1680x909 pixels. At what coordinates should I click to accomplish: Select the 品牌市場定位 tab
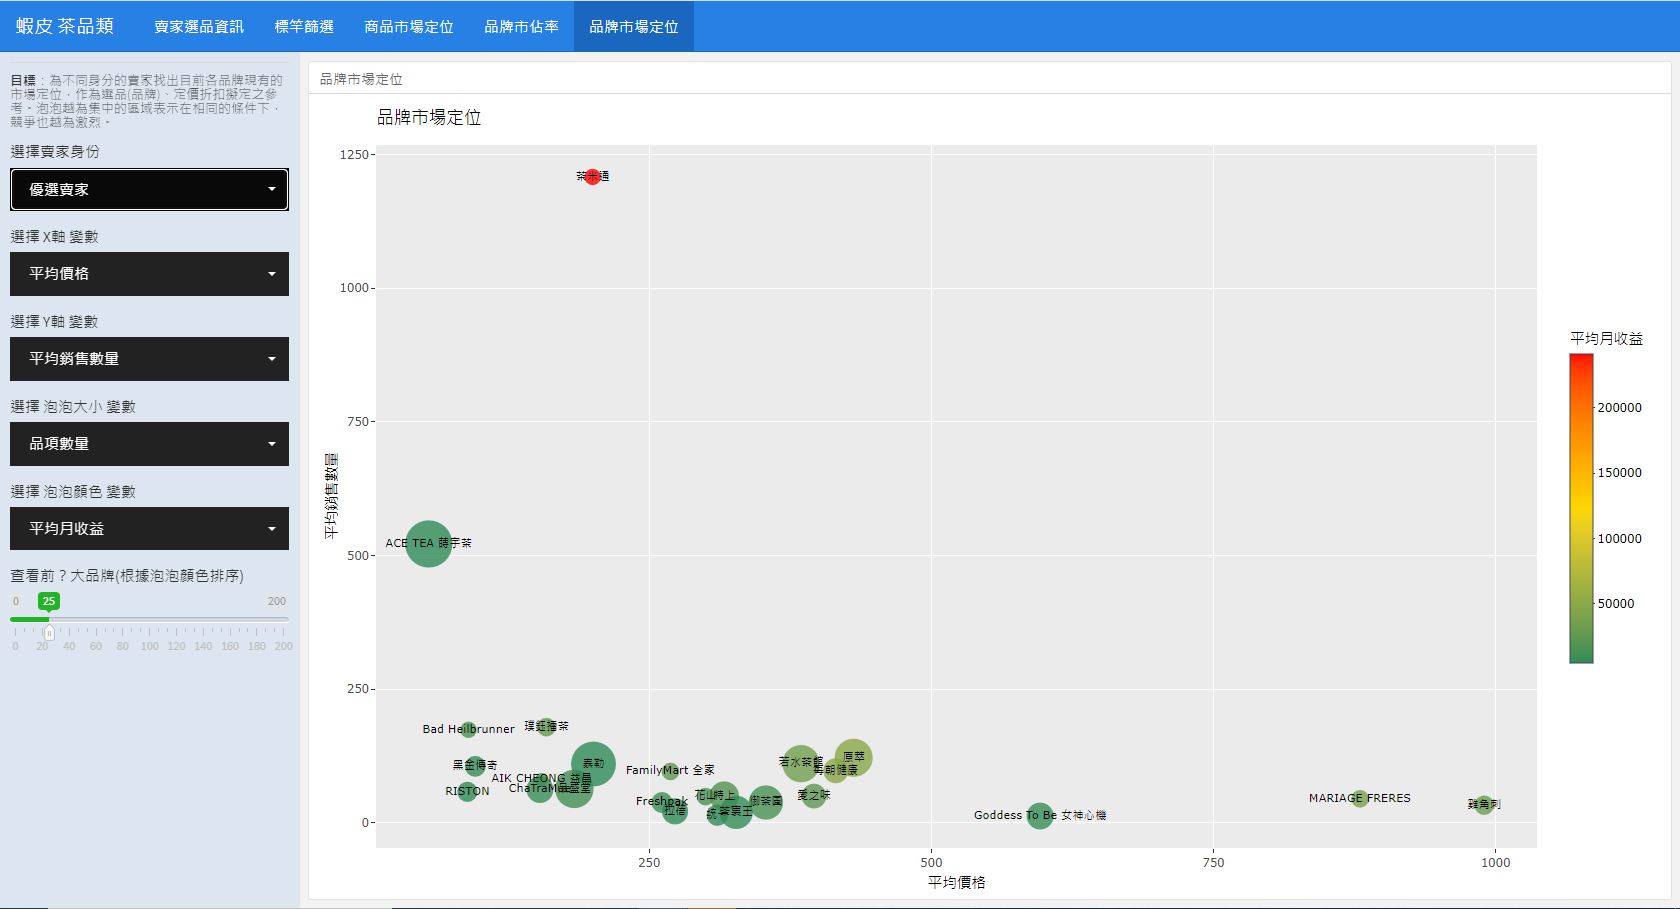coord(634,26)
